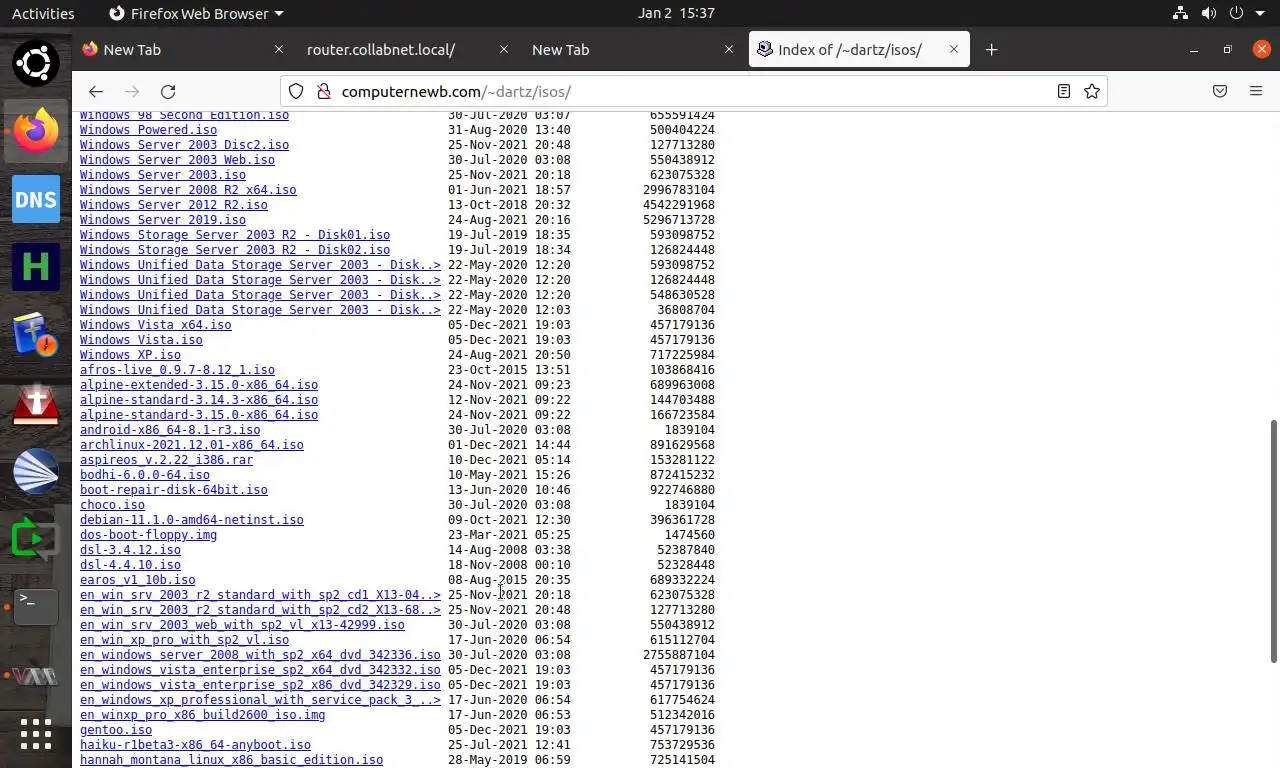Show applications grid in dock

click(36, 734)
